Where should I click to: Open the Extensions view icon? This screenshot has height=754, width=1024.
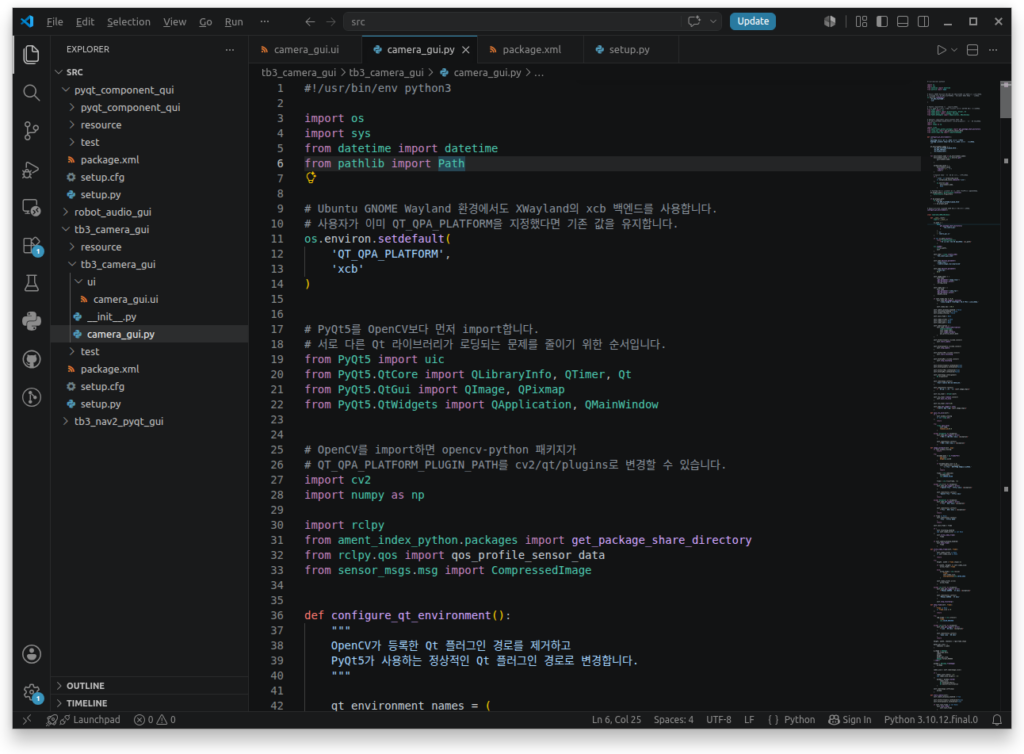pyautogui.click(x=31, y=246)
